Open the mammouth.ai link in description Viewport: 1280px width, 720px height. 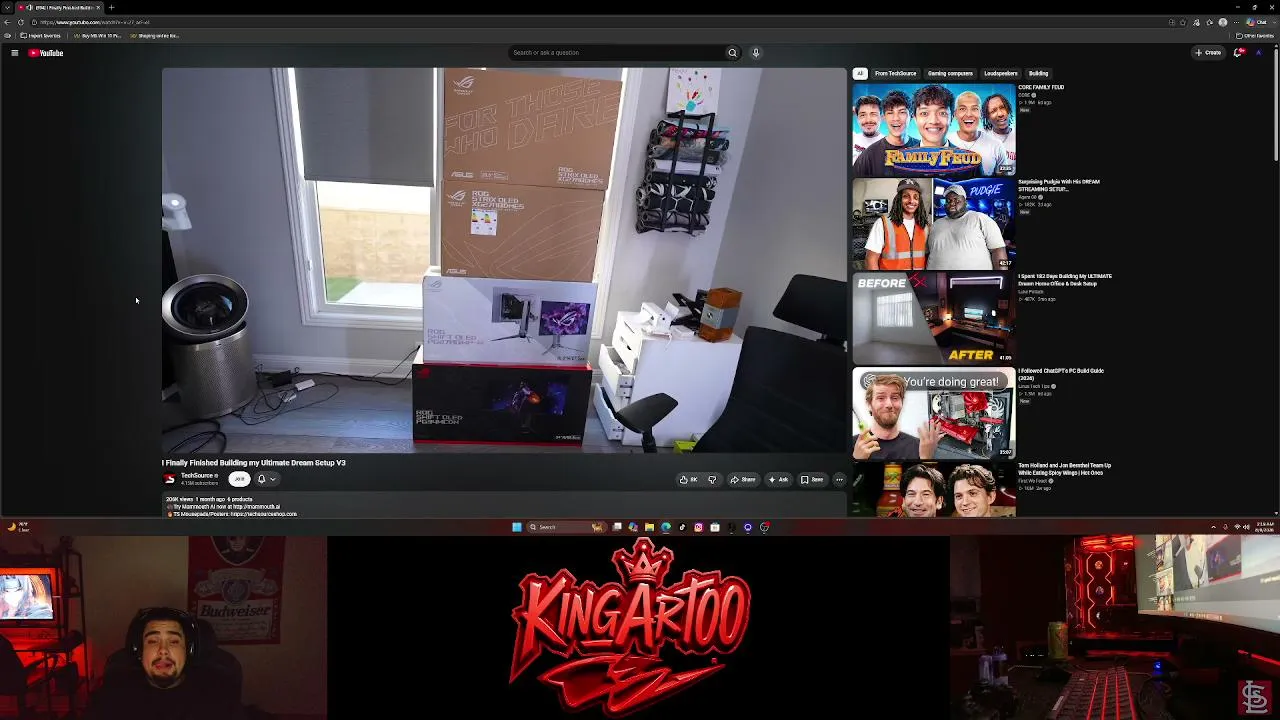[x=257, y=507]
